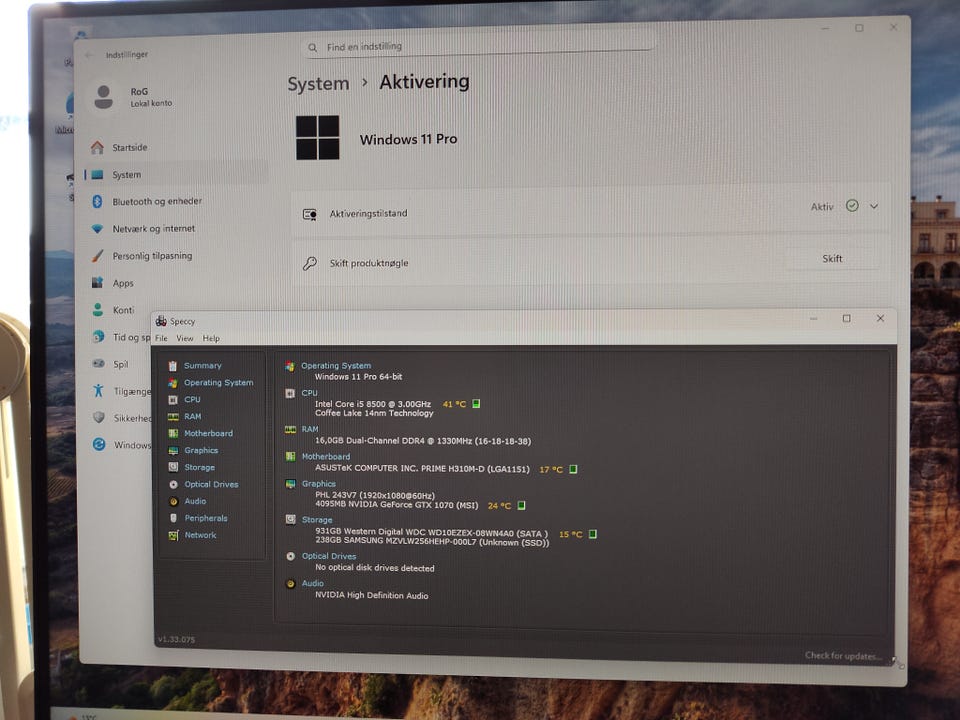Click the CPU heading in Speccy summary

click(309, 393)
